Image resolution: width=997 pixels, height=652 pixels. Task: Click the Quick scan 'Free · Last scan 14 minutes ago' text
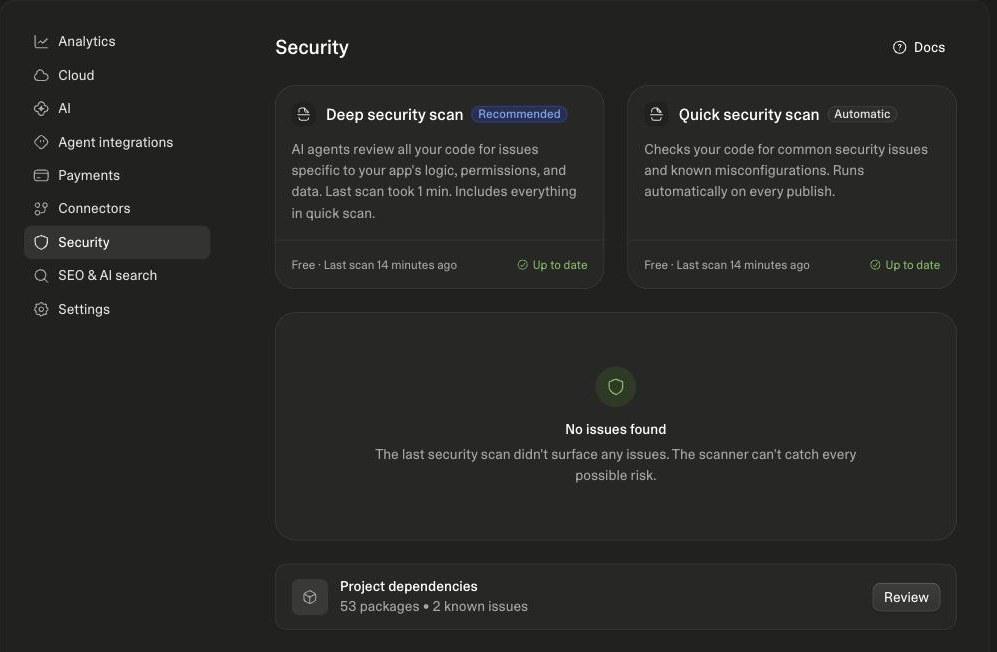727,265
